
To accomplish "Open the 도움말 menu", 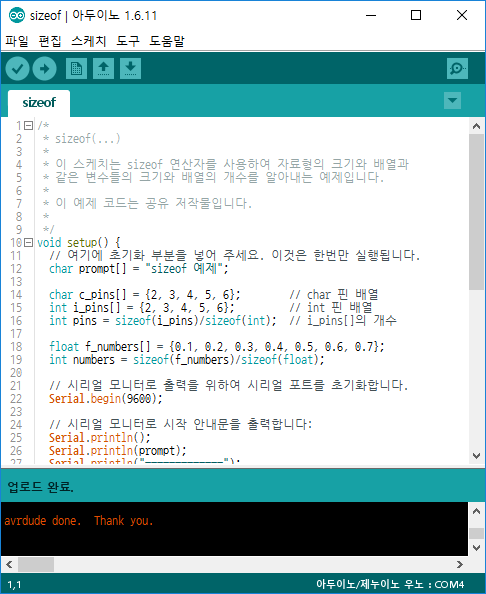I will 167,41.
